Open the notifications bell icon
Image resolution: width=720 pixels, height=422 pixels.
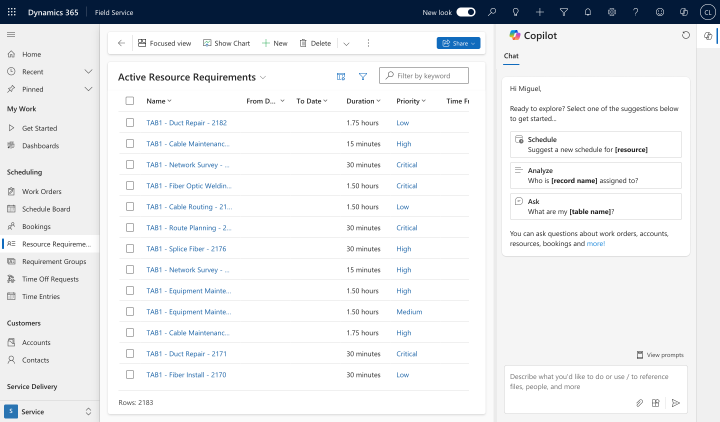click(x=588, y=12)
